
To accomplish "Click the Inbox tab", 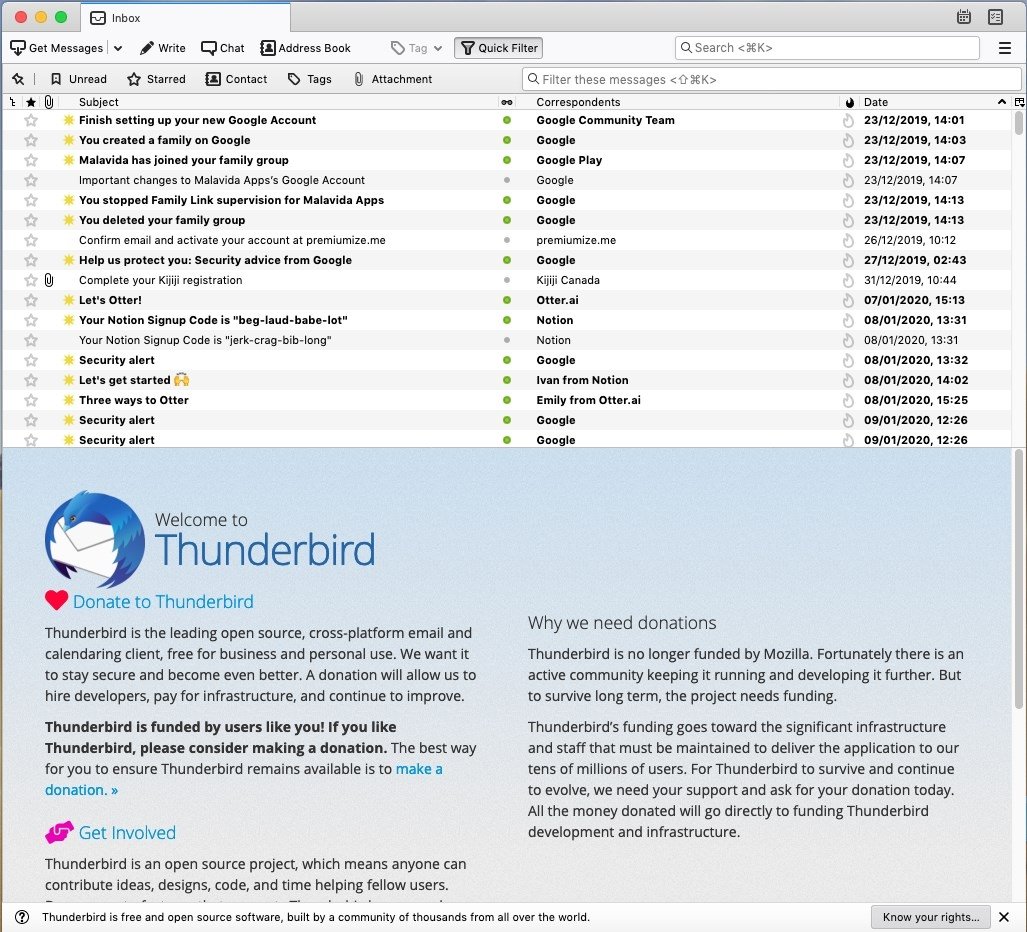I will [185, 18].
